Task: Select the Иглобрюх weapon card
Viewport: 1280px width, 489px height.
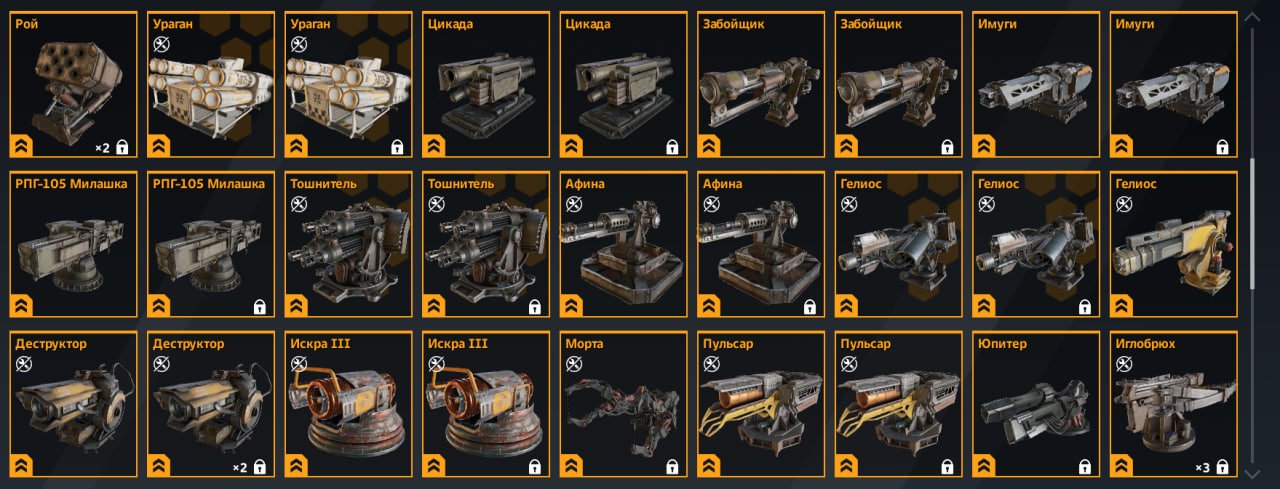Action: point(1173,405)
